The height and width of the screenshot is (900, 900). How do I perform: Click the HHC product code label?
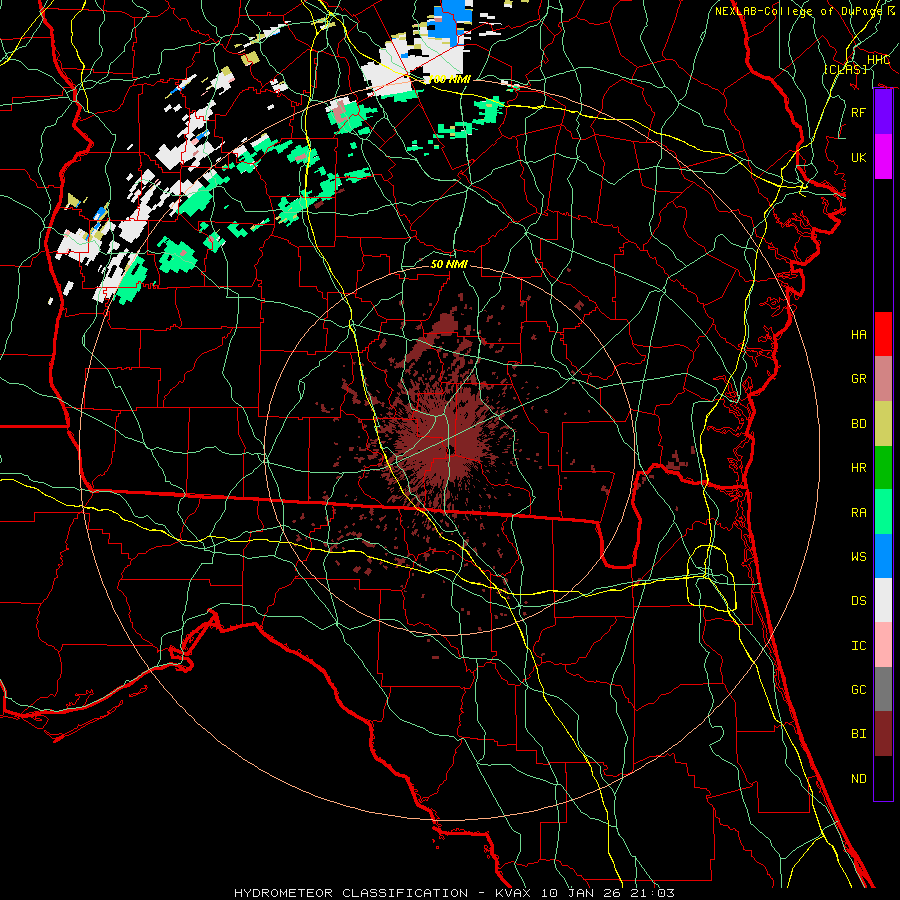(x=878, y=60)
